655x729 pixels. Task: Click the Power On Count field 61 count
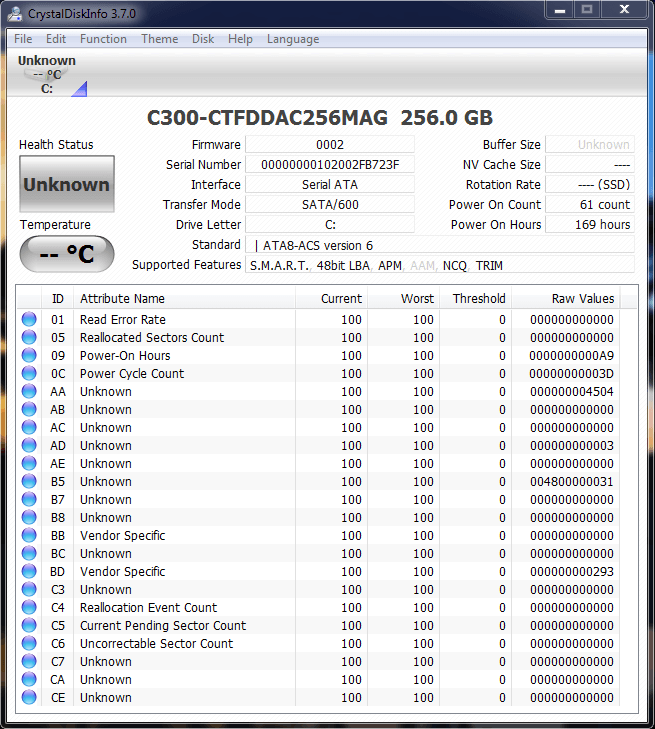click(x=590, y=205)
